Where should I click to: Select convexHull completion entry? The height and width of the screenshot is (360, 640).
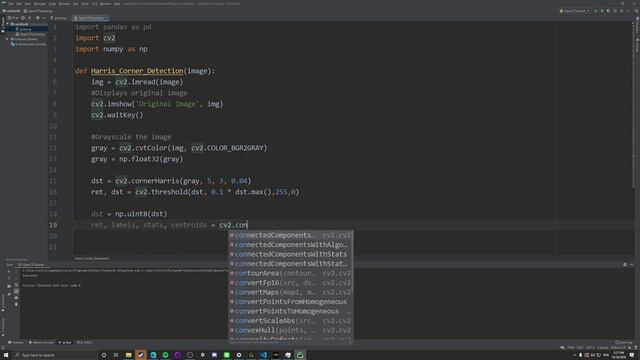pos(291,330)
